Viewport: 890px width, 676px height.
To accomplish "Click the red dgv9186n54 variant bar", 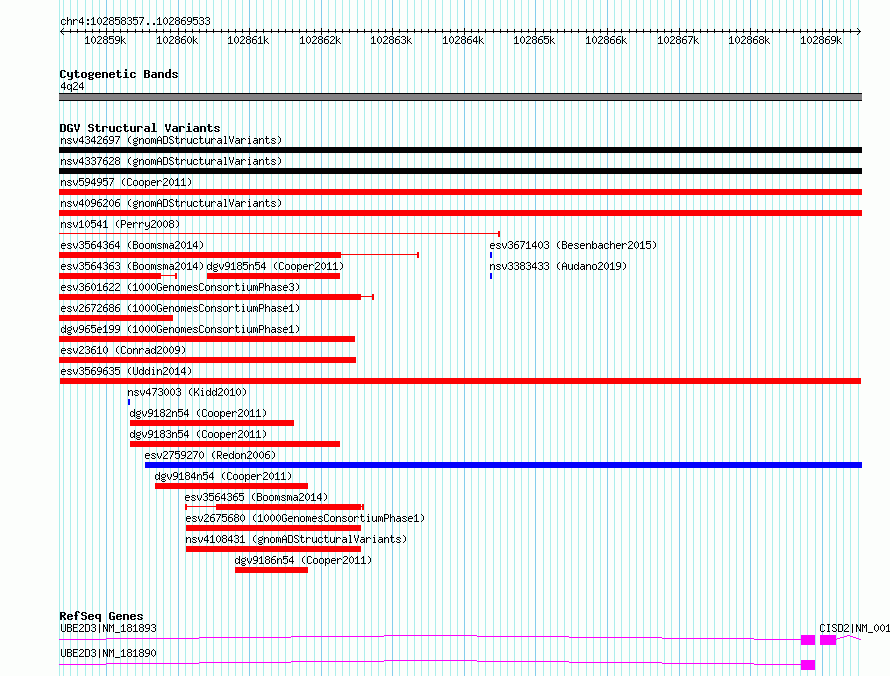I will coord(271,570).
